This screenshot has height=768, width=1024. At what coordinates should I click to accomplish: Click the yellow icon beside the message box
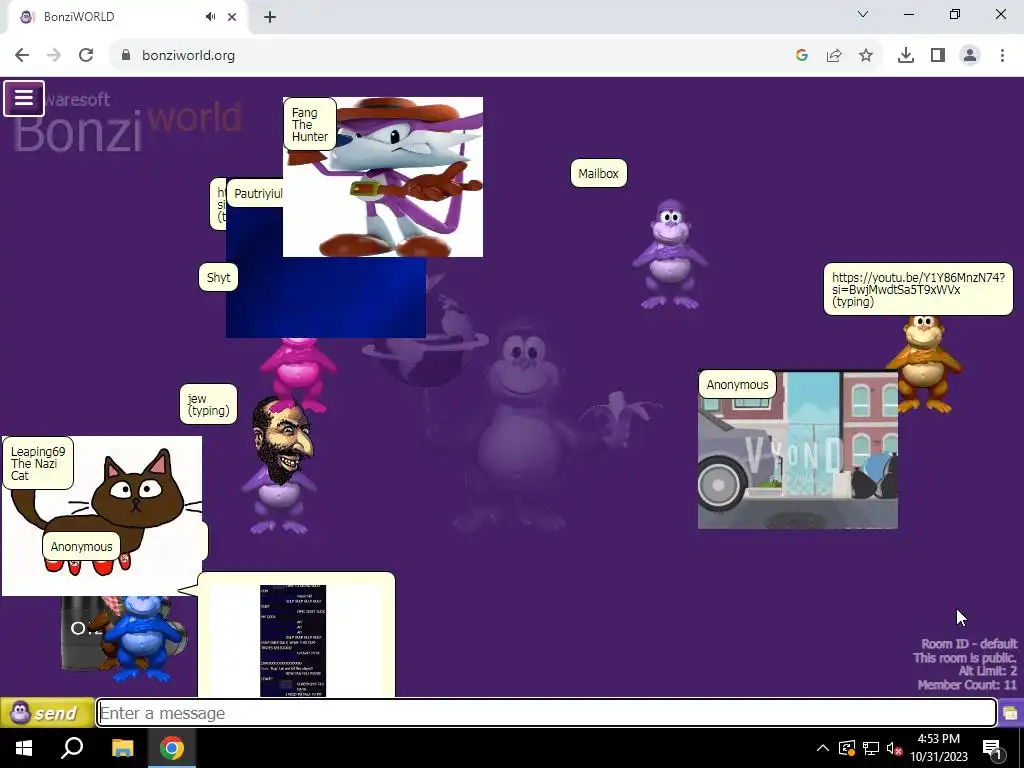pyautogui.click(x=1010, y=712)
